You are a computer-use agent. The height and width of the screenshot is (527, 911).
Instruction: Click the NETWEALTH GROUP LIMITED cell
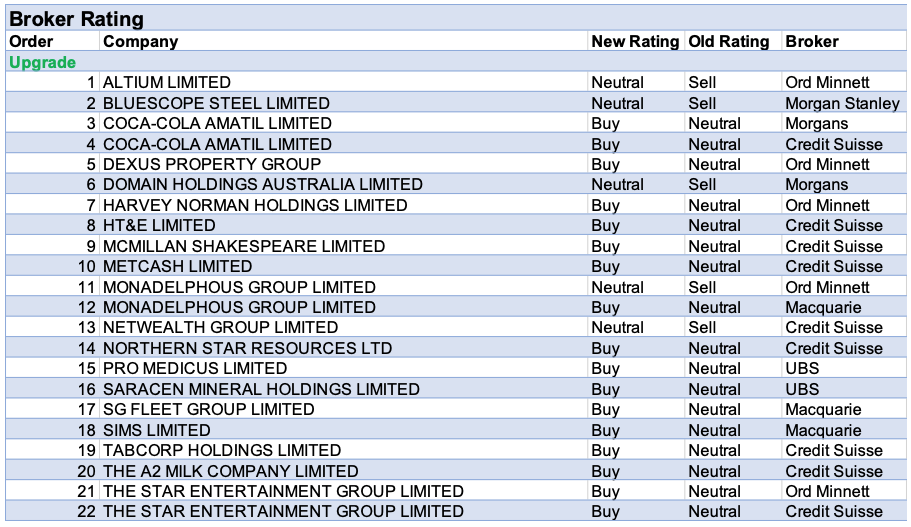(220, 327)
